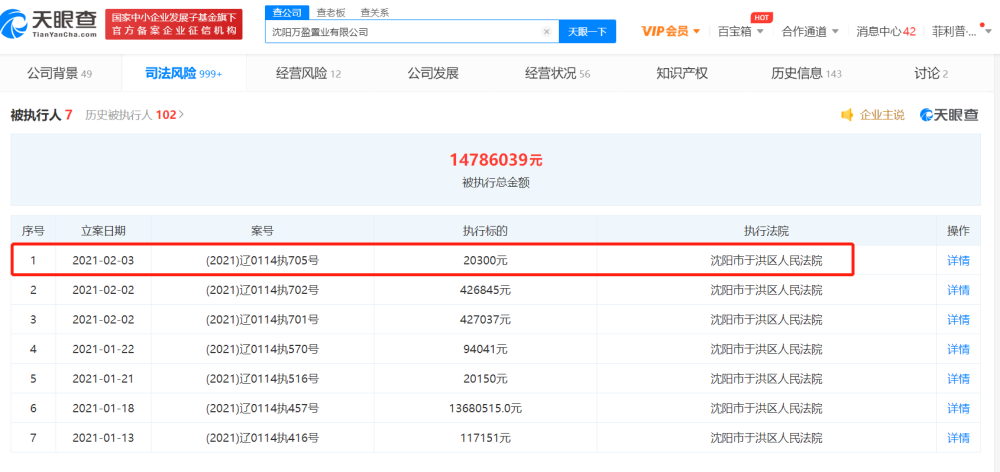Open 历史被执行人 102 list
Screen dimensions: 1000x472
click(x=135, y=115)
